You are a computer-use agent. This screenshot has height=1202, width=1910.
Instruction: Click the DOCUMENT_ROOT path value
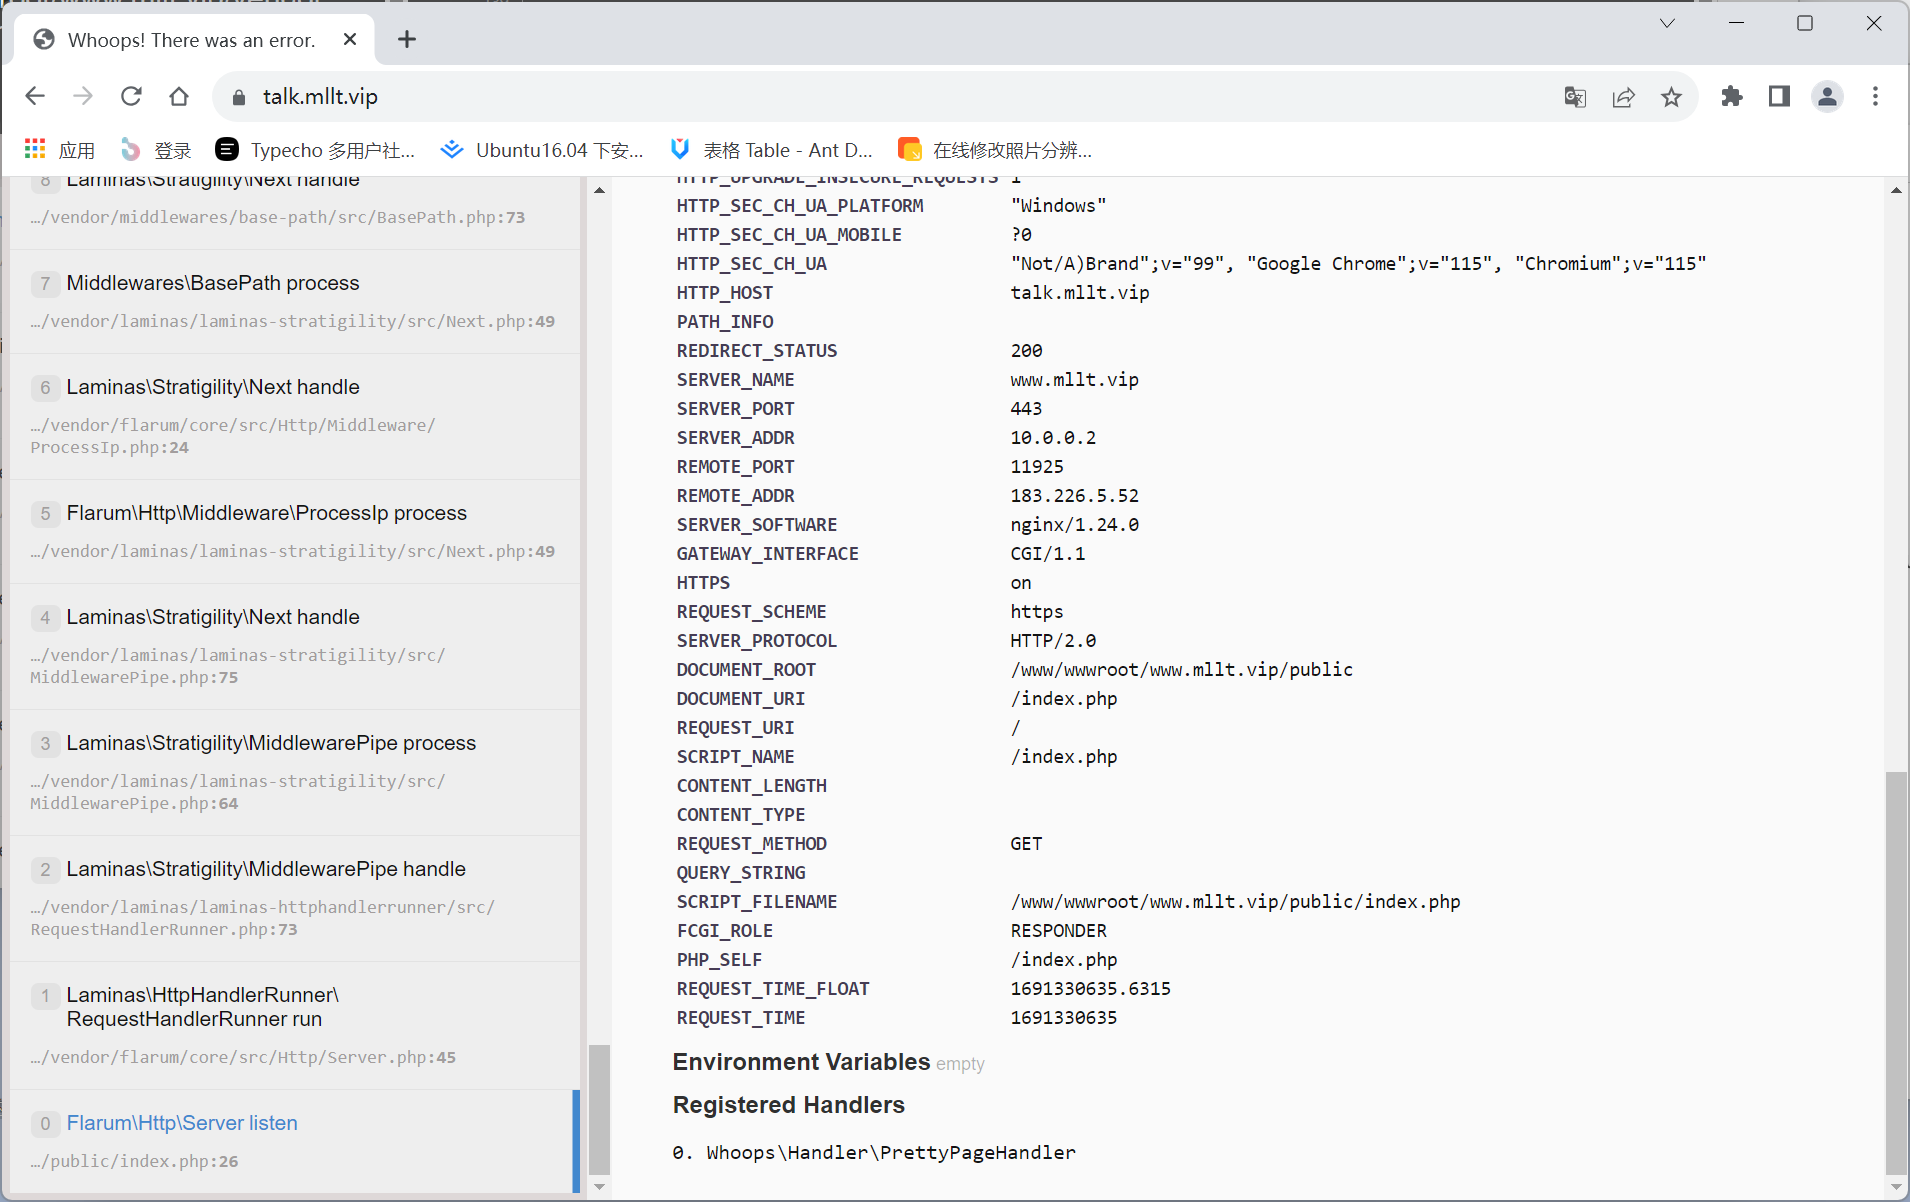click(1181, 670)
